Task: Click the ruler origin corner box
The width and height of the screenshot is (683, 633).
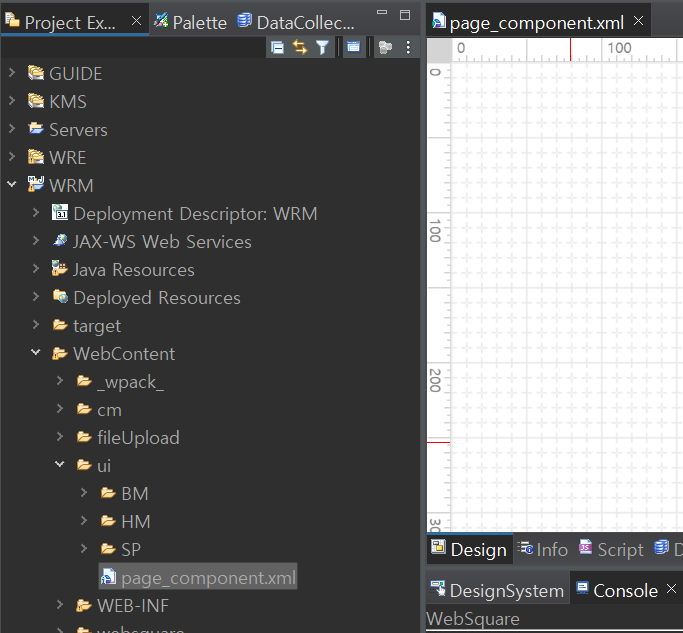Action: pos(439,50)
